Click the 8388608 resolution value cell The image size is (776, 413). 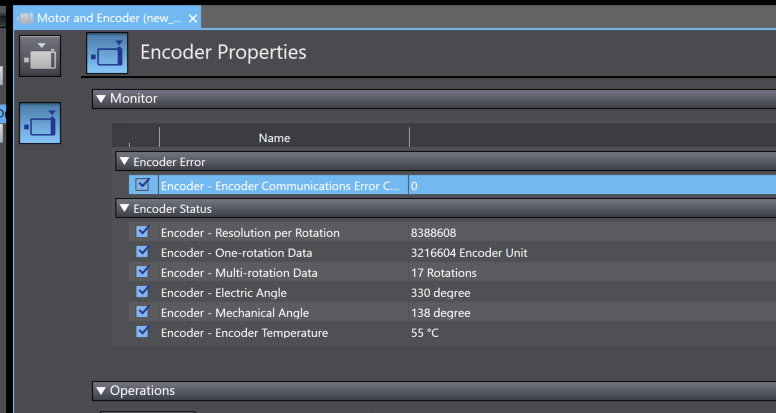[x=434, y=233]
